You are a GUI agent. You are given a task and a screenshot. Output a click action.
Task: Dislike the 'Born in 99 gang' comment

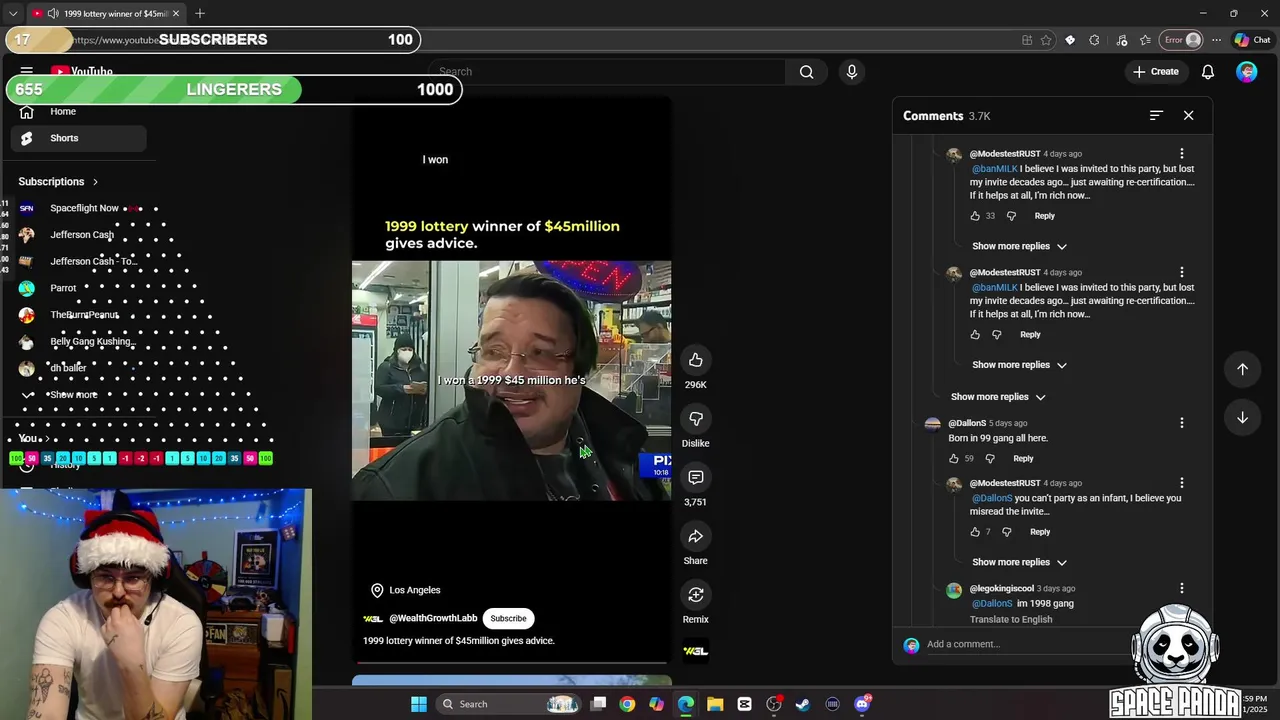(x=990, y=459)
